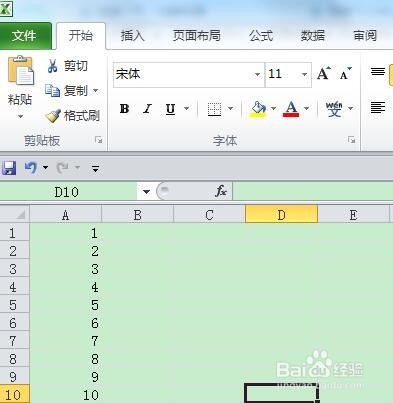Click the Save floppy disk icon
The height and width of the screenshot is (403, 393).
(x=9, y=168)
